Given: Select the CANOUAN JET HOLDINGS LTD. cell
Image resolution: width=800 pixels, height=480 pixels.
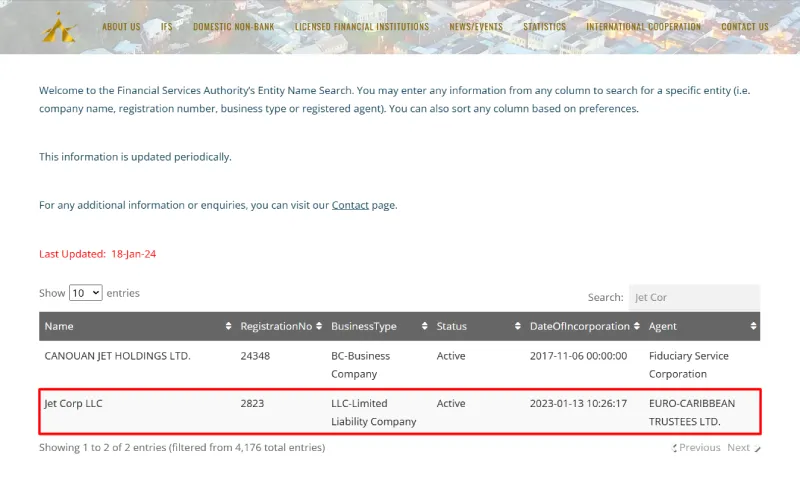Looking at the screenshot, I should click(x=117, y=356).
